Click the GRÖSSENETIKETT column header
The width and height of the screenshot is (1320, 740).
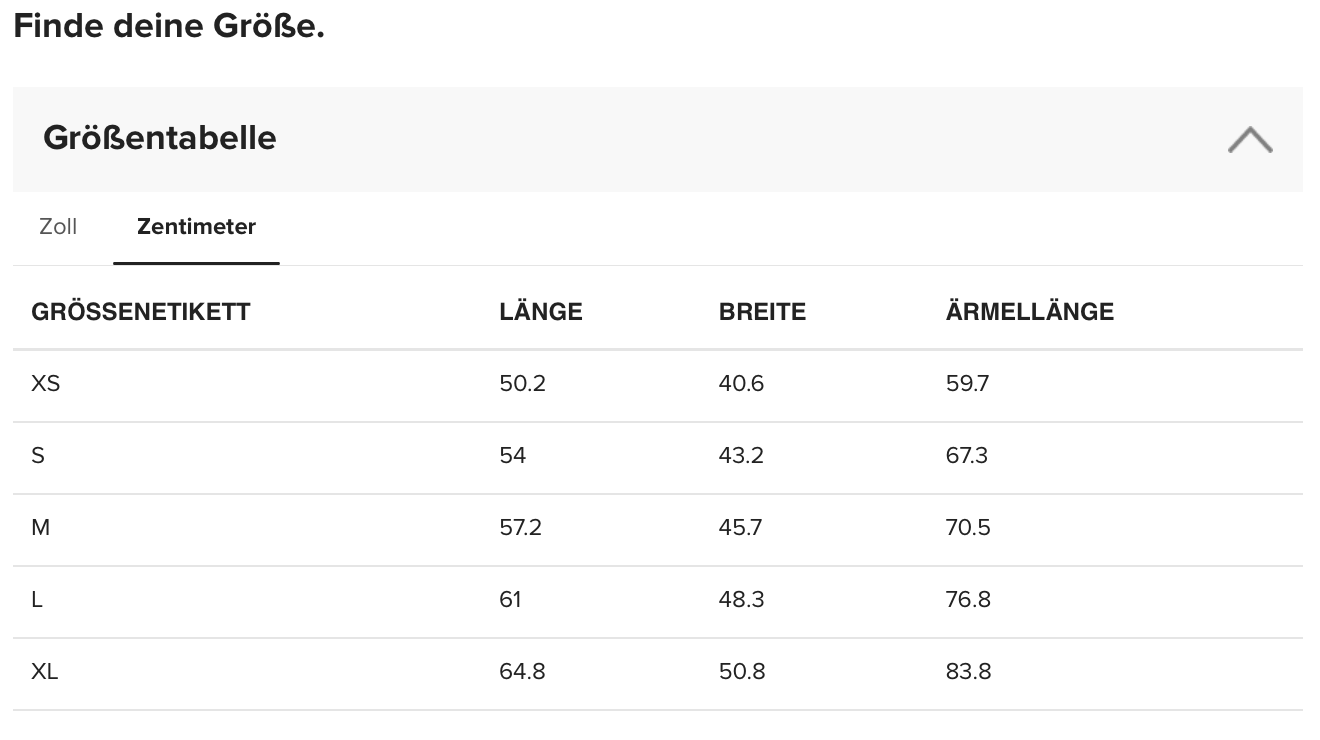[141, 312]
